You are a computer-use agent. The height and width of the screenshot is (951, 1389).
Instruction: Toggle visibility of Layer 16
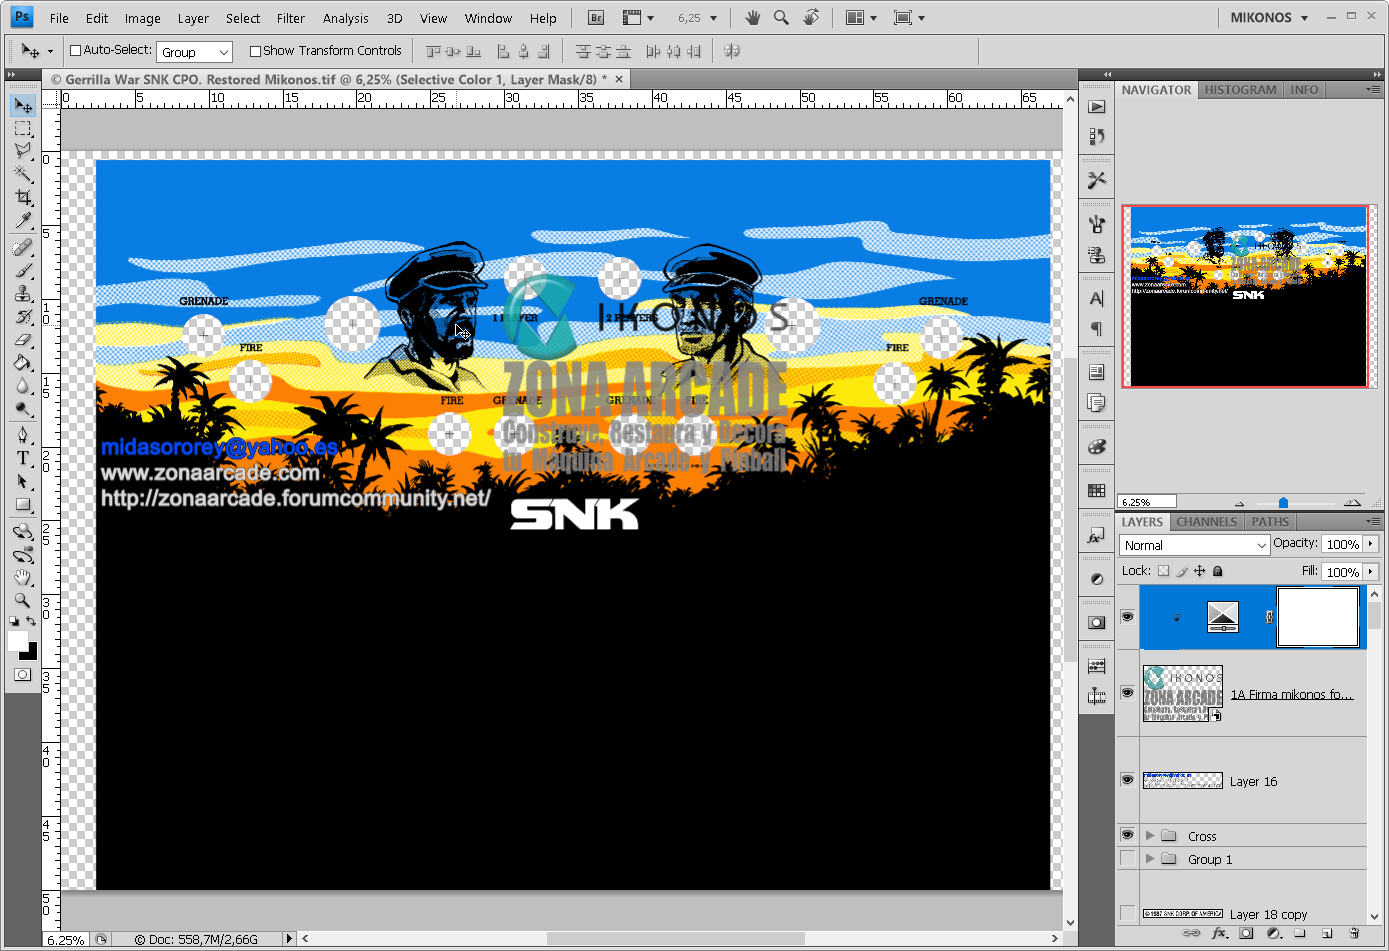pyautogui.click(x=1127, y=780)
